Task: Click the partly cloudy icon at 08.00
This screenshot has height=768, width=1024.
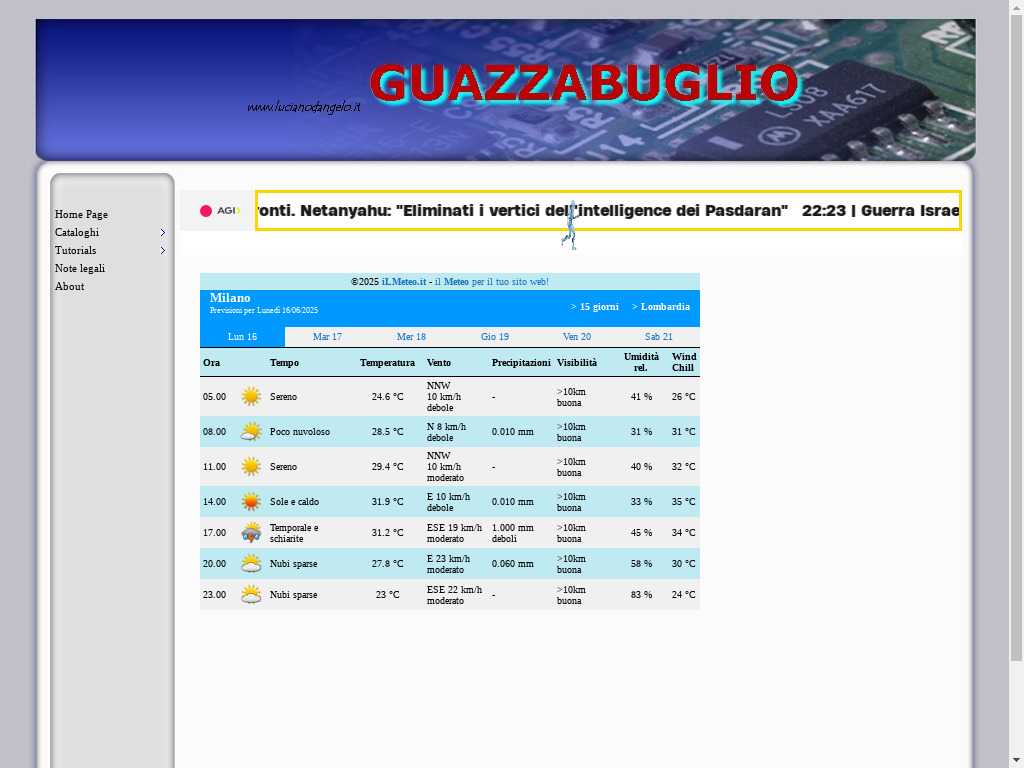Action: (251, 432)
